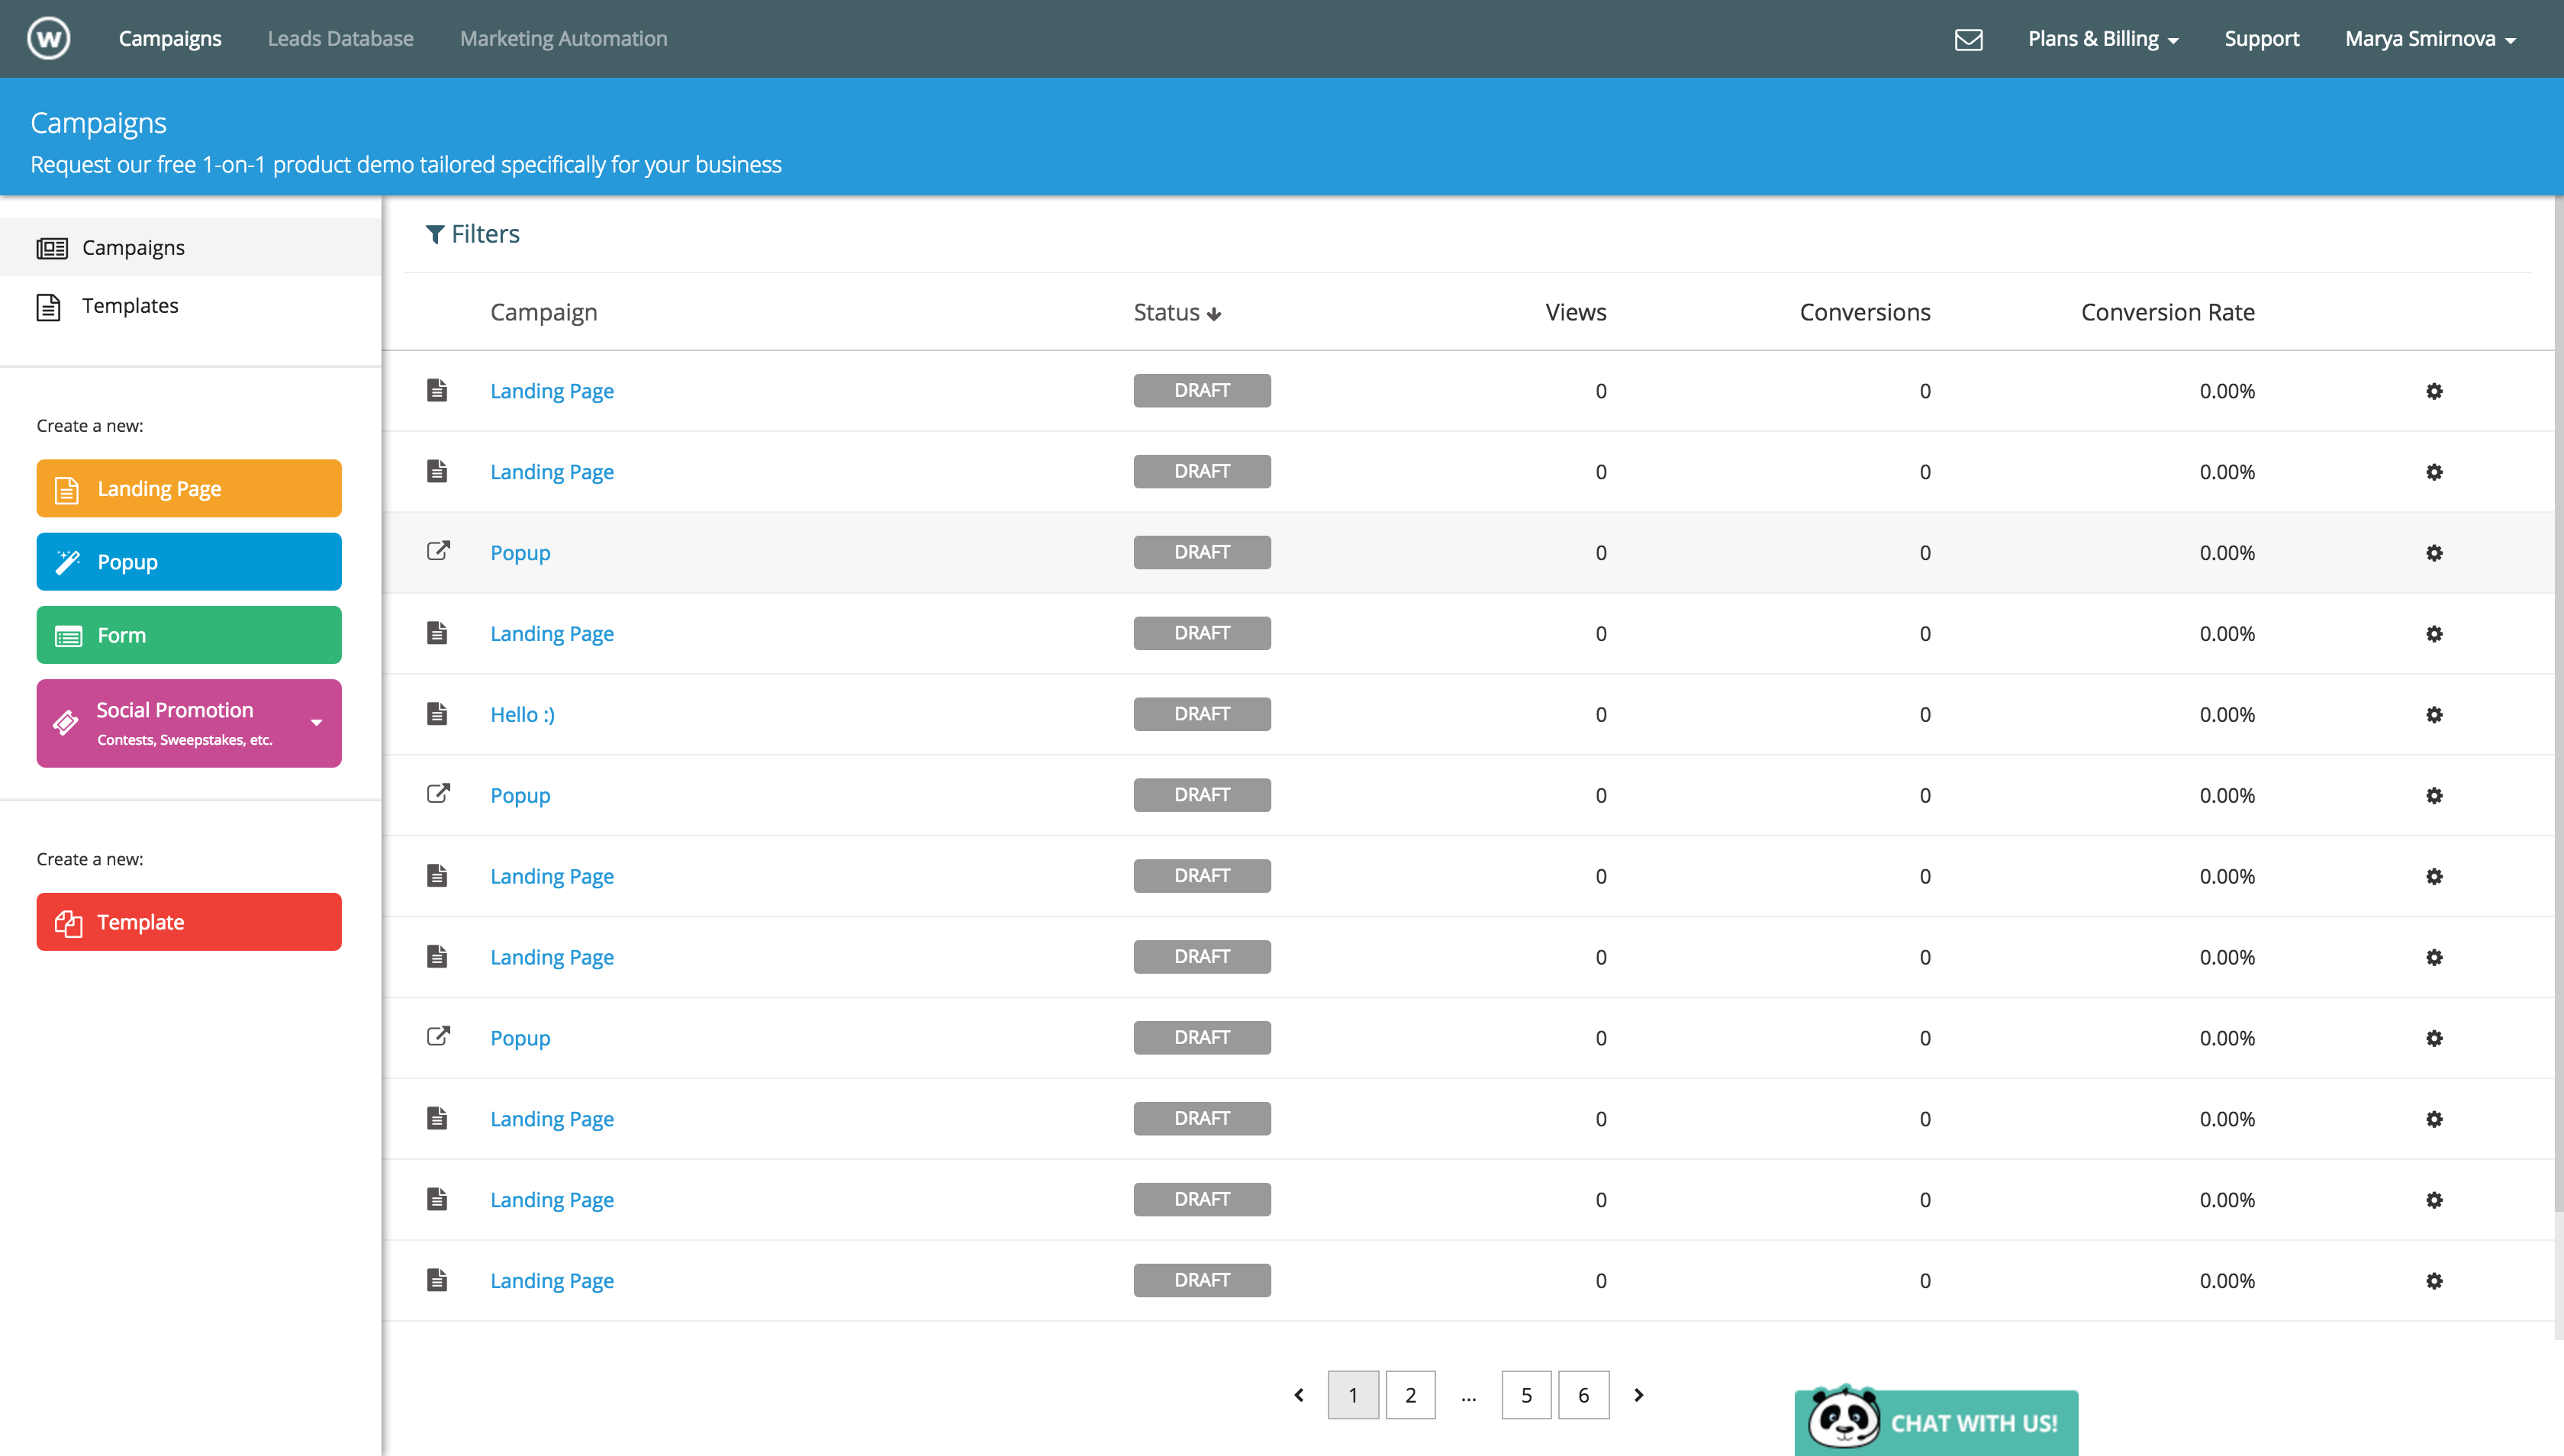Go to page 2

tap(1410, 1395)
